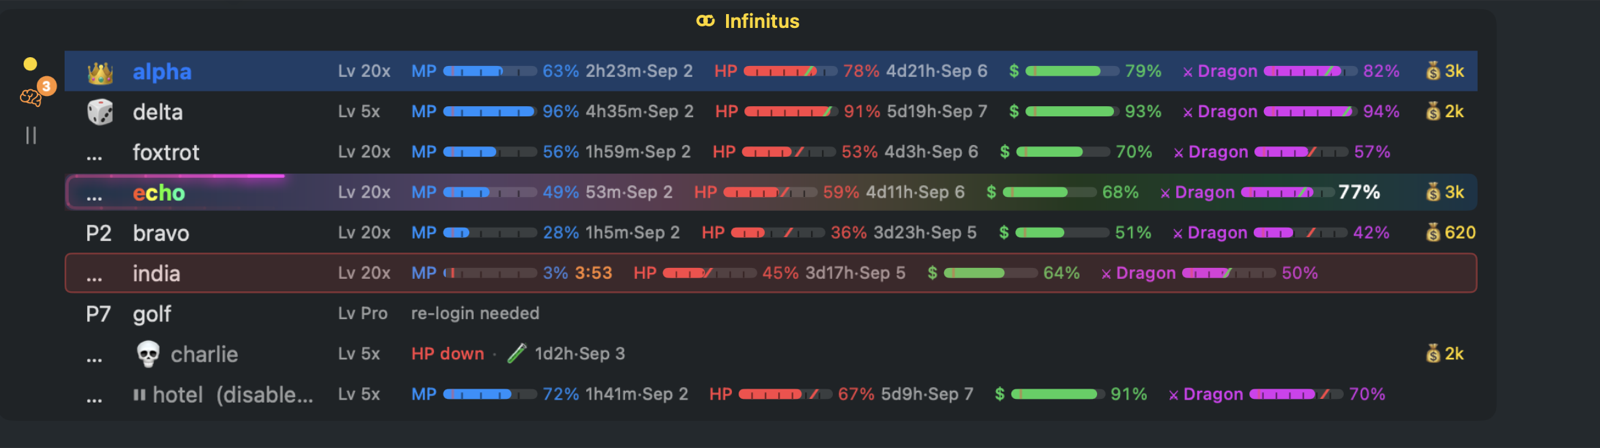The width and height of the screenshot is (1600, 448).
Task: Click the P7 priority label on golf
Action: point(98,314)
